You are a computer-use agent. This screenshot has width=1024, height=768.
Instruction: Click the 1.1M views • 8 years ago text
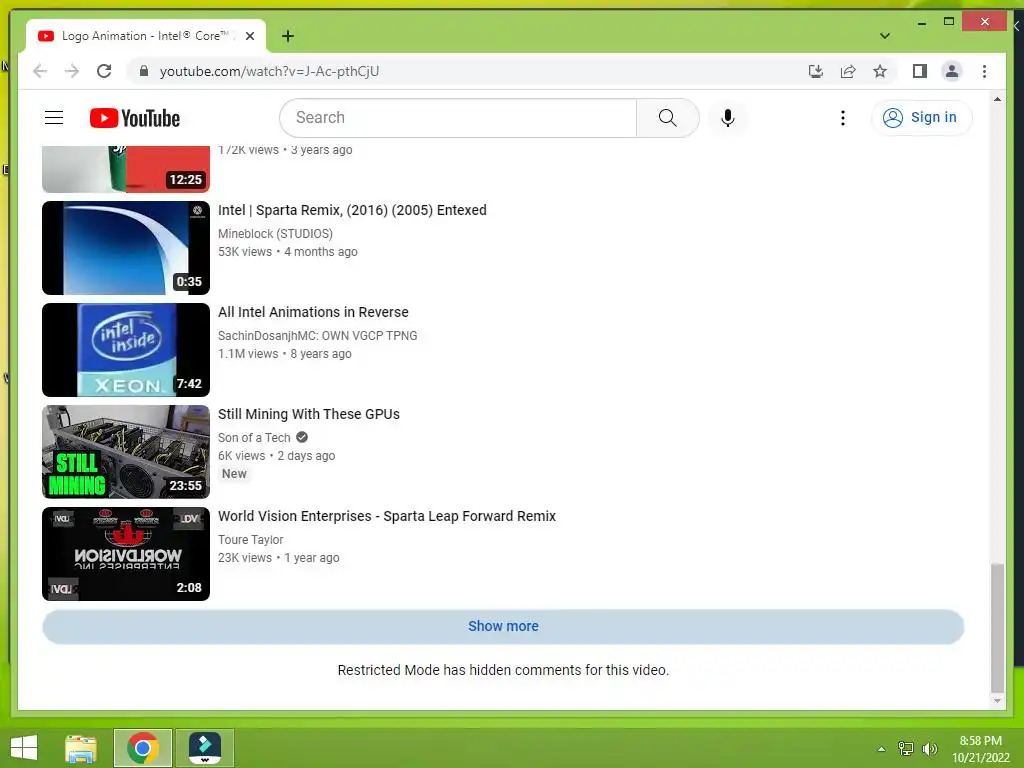coord(285,354)
